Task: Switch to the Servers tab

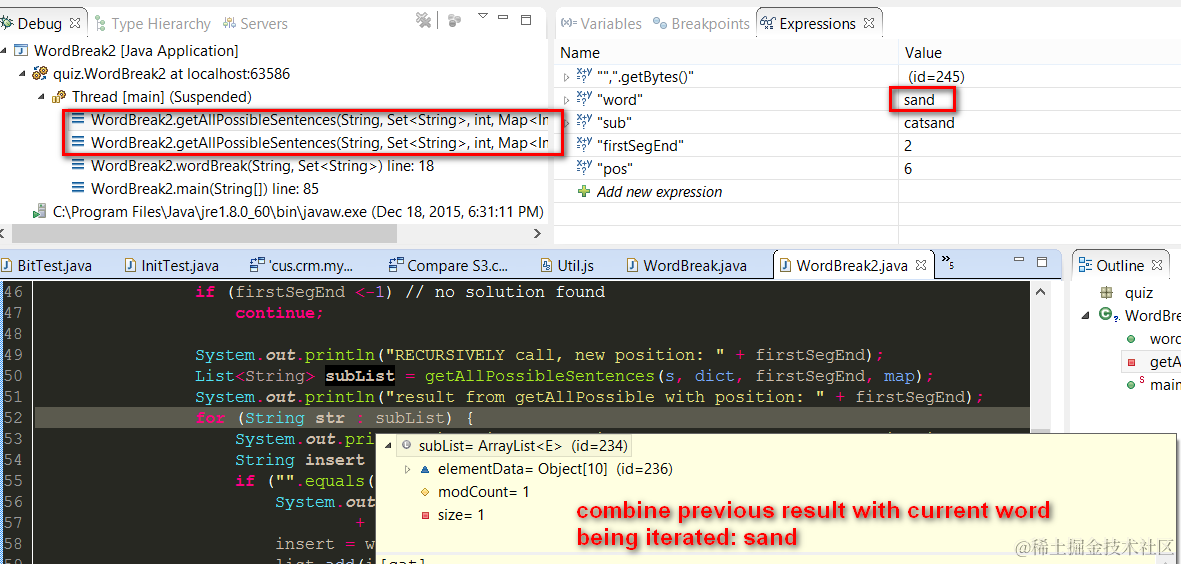Action: [255, 24]
